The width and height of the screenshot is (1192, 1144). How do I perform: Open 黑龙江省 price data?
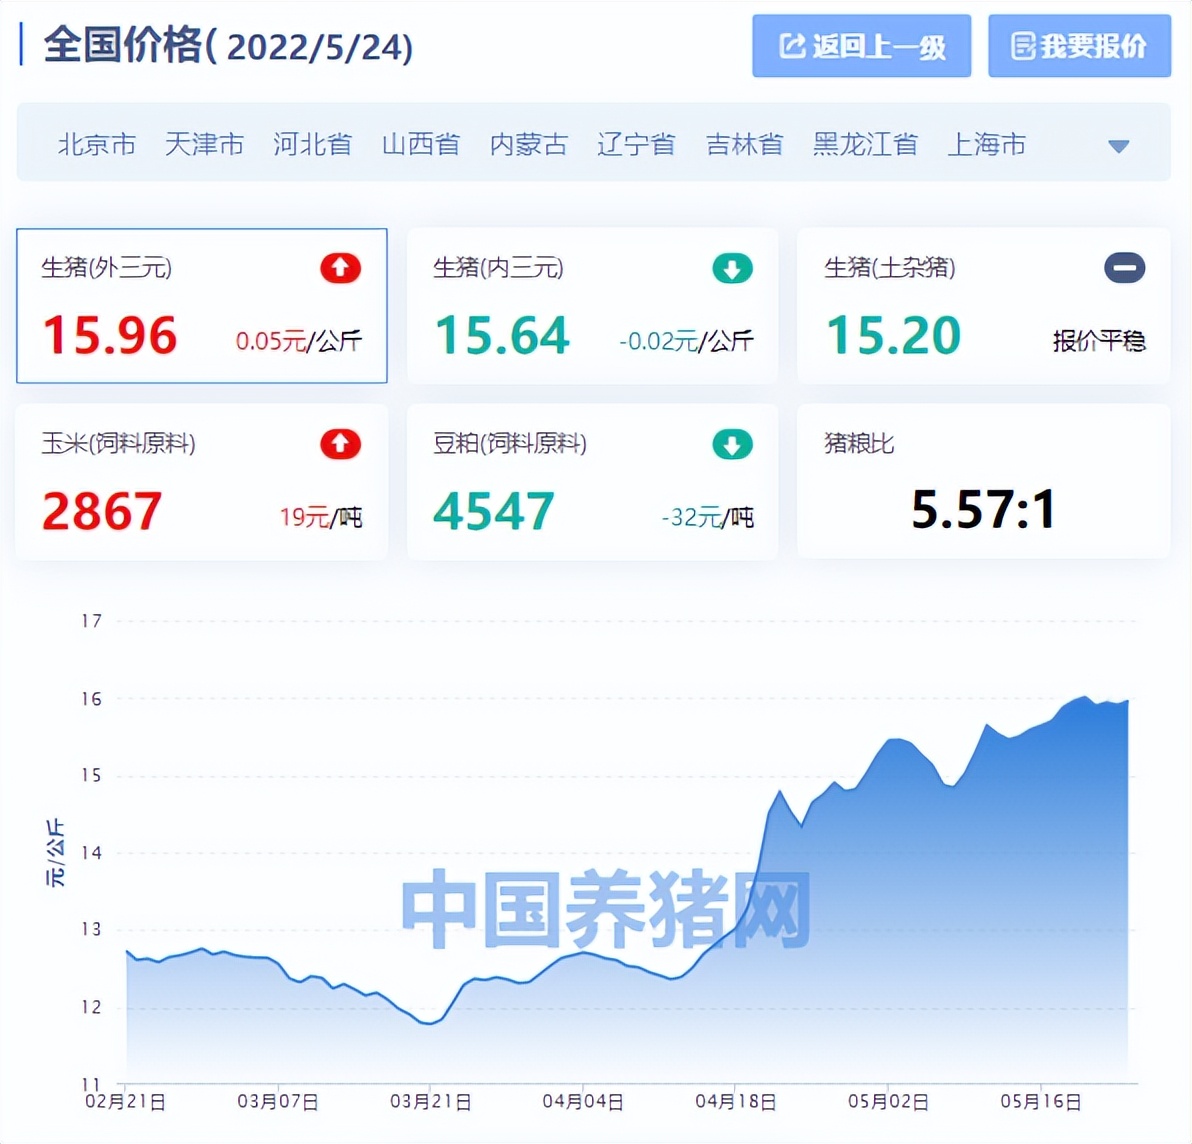[865, 145]
